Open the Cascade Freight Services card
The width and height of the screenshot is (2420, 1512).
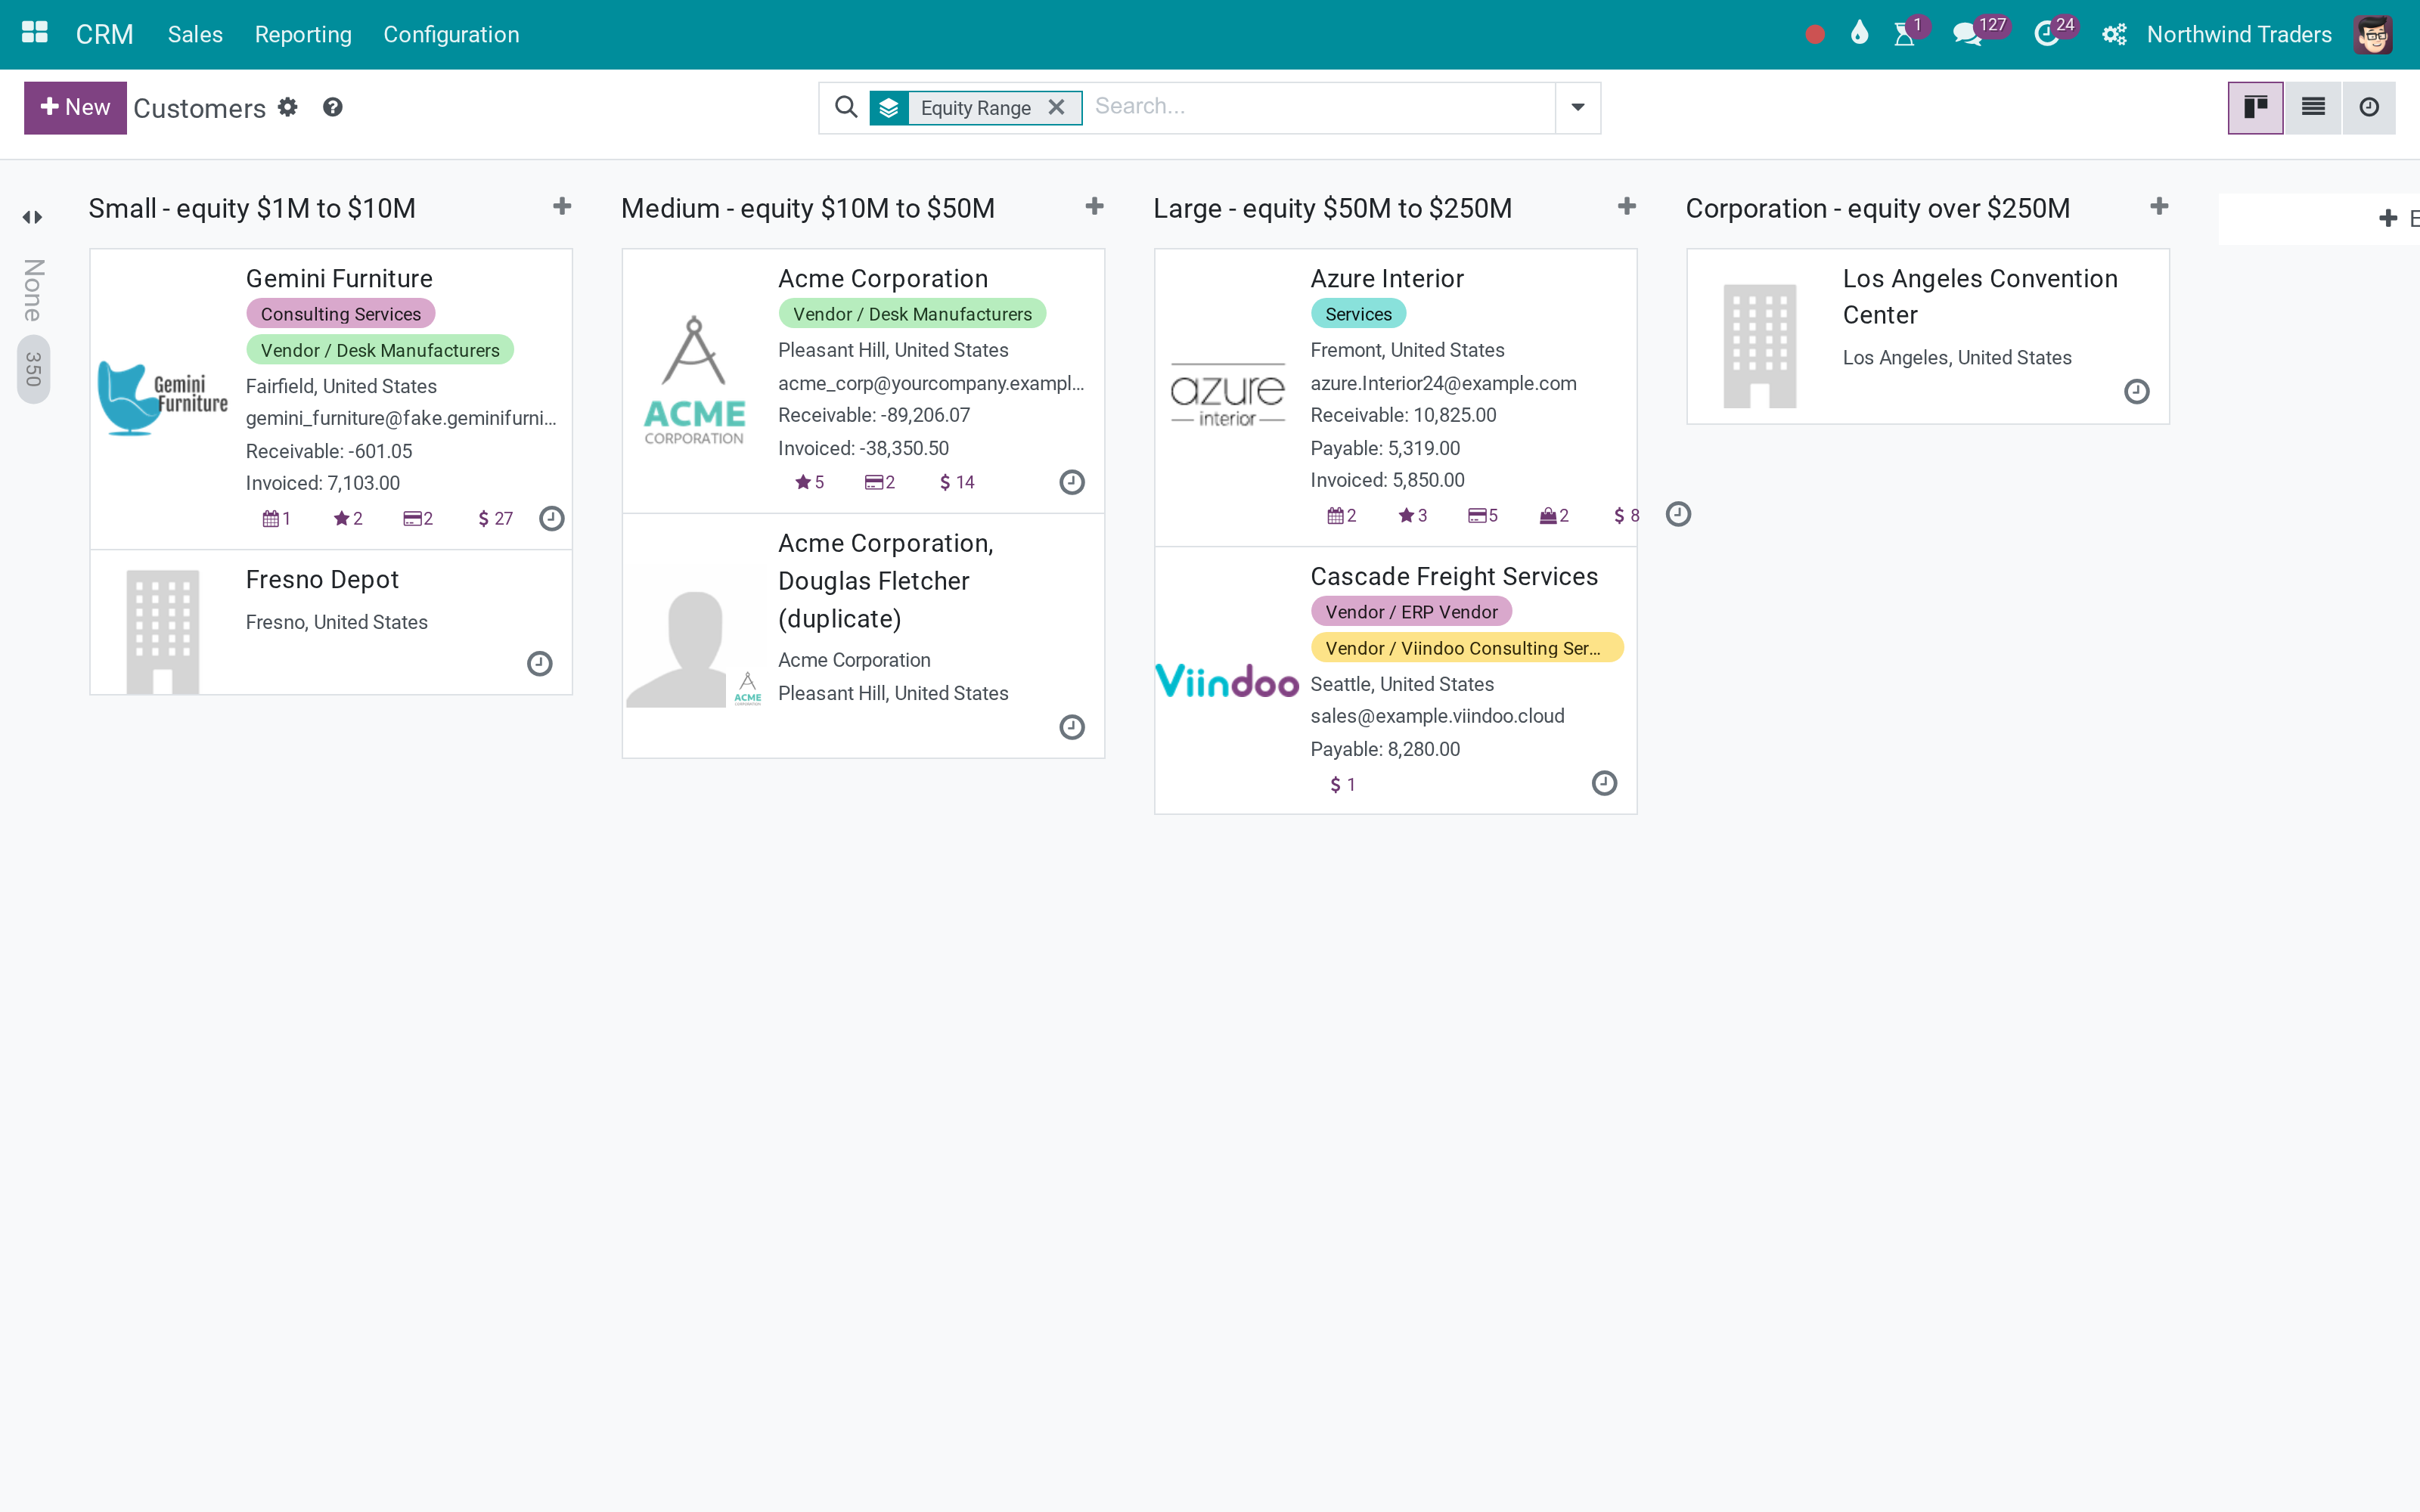pyautogui.click(x=1395, y=680)
